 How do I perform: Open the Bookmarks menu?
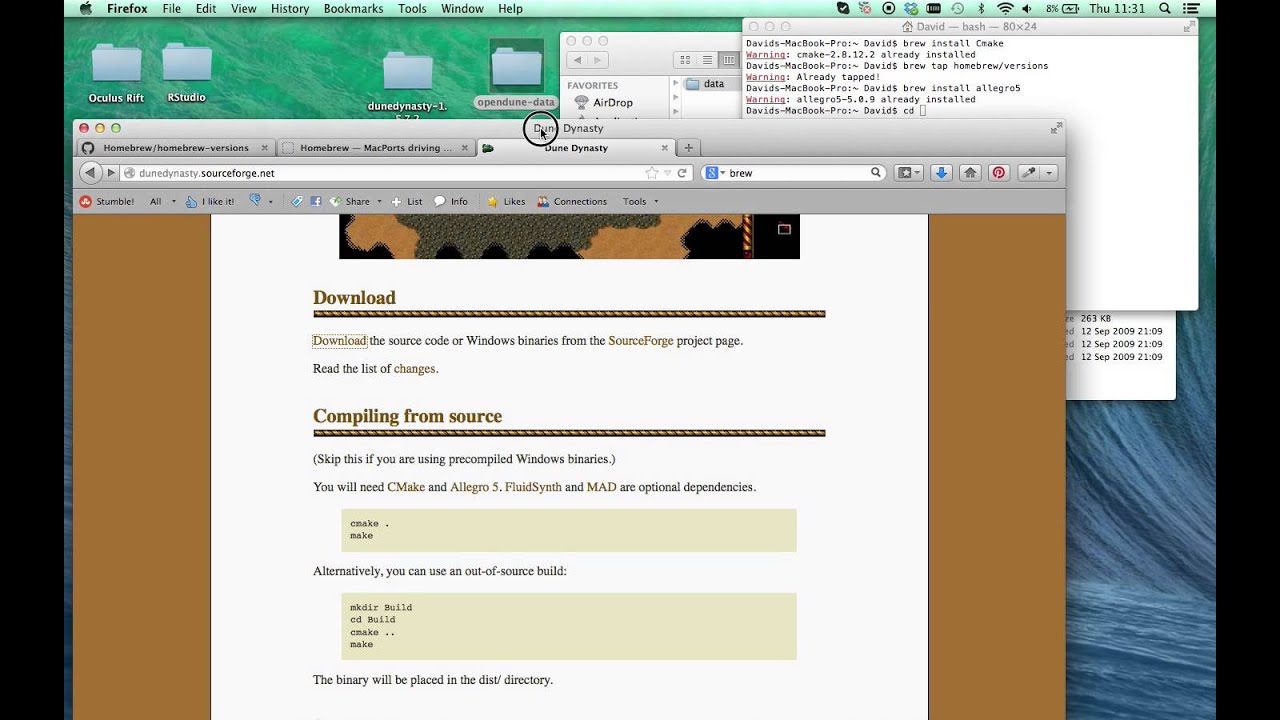tap(353, 9)
